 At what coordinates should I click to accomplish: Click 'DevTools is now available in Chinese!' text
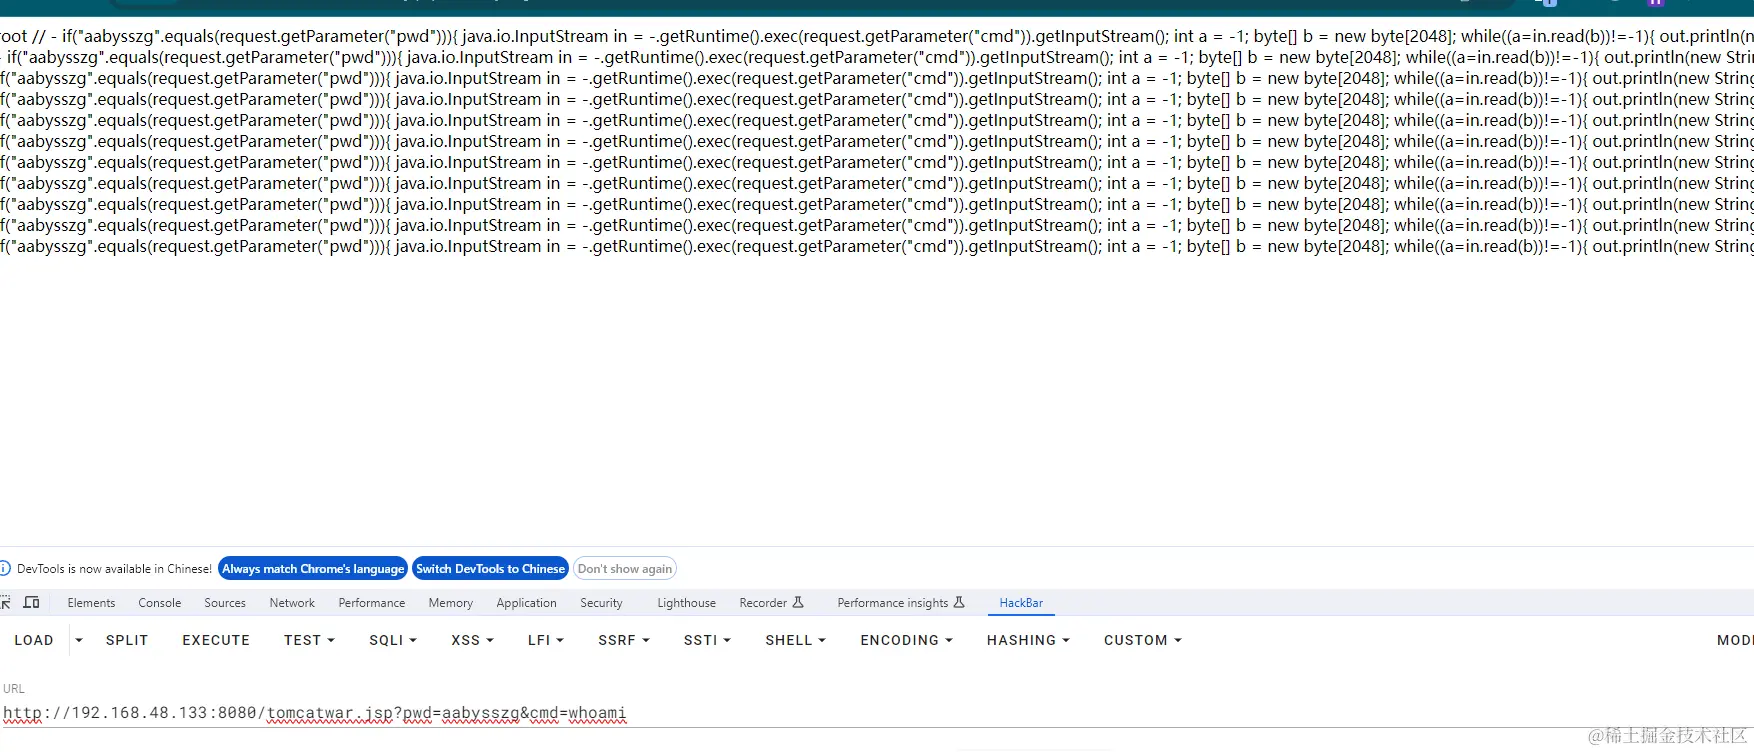(114, 569)
